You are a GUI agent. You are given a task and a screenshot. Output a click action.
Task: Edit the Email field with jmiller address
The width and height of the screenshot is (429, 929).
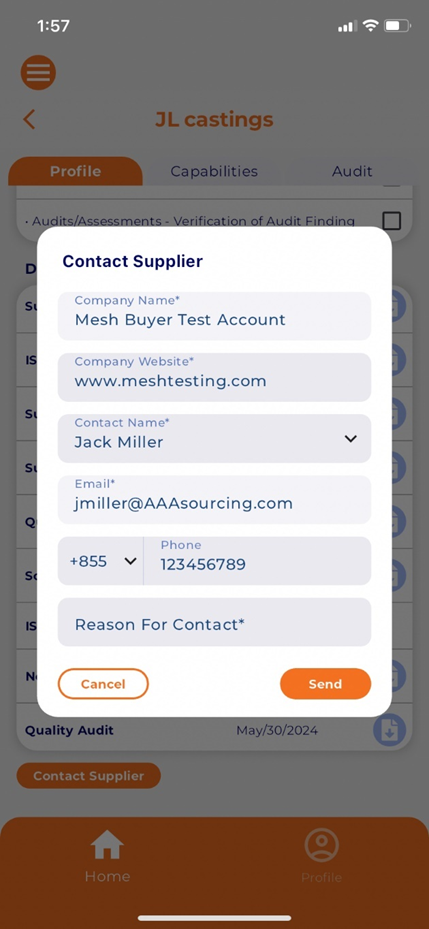(x=214, y=499)
